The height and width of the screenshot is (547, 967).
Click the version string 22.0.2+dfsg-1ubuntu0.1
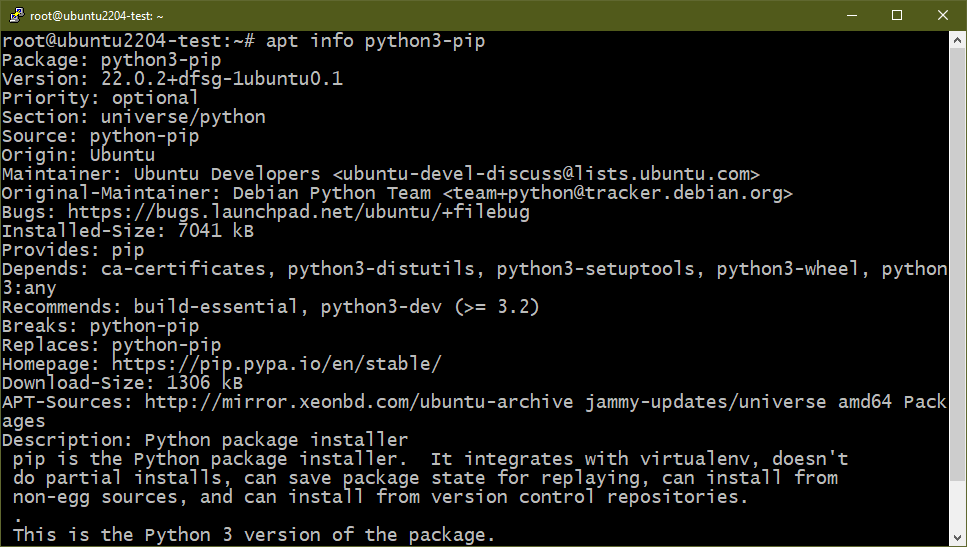(x=222, y=79)
